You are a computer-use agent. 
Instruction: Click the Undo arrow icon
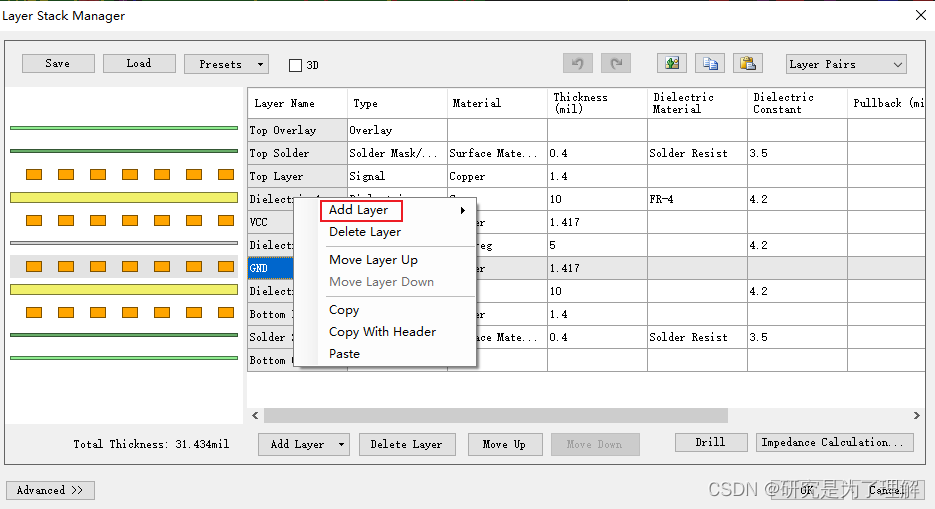[578, 63]
